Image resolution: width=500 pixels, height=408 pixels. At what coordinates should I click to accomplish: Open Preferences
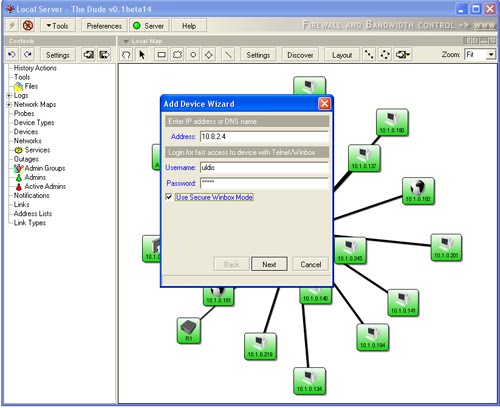[x=104, y=26]
